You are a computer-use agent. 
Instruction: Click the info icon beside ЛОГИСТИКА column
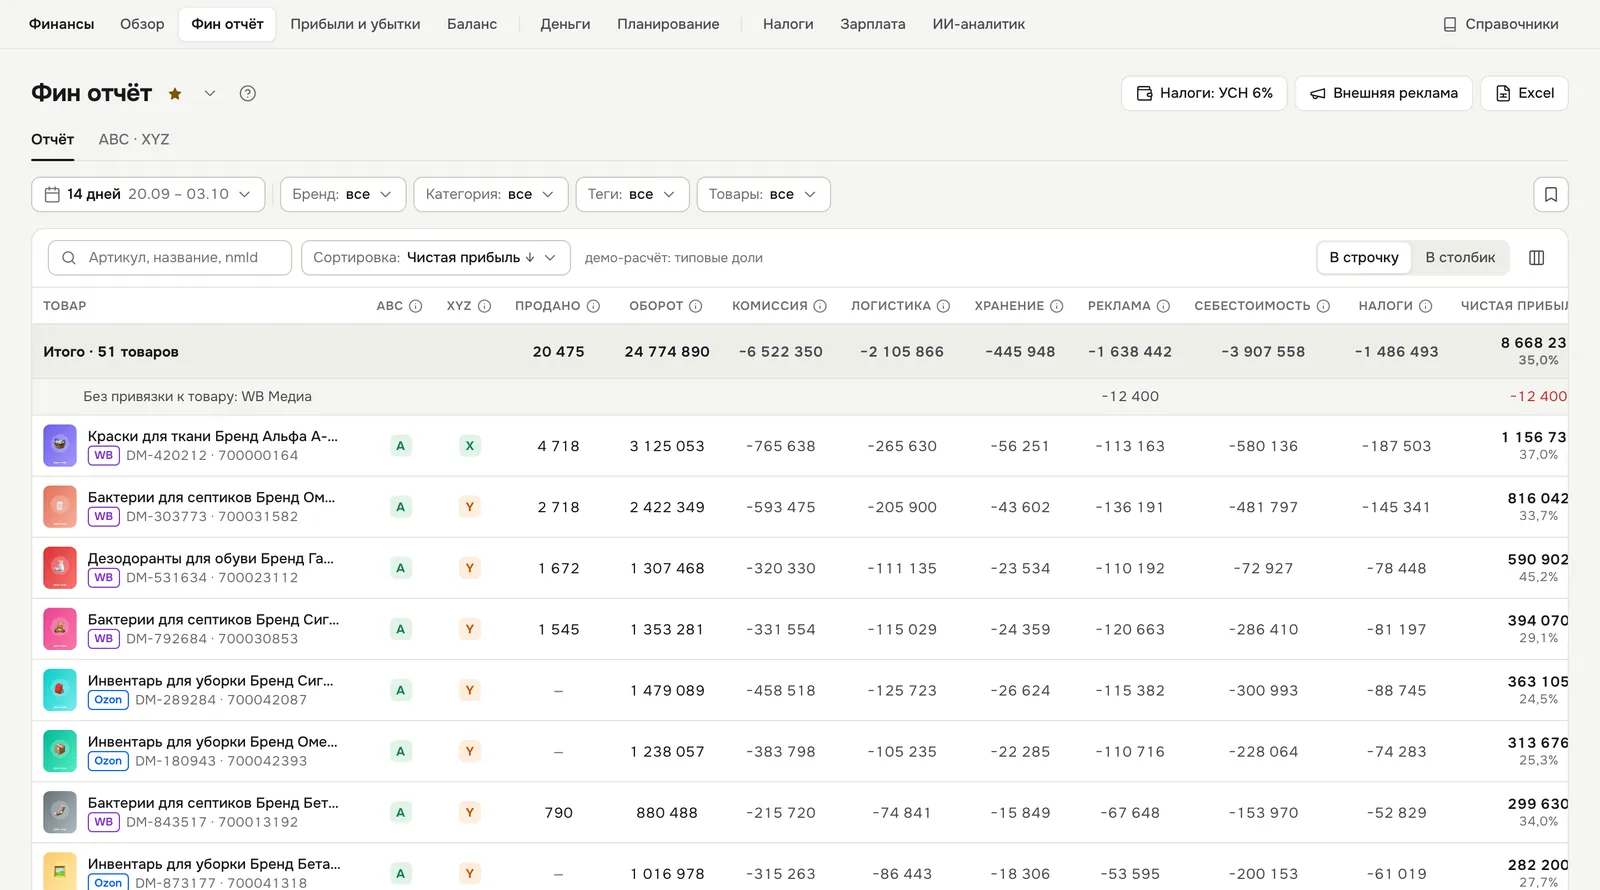(943, 306)
